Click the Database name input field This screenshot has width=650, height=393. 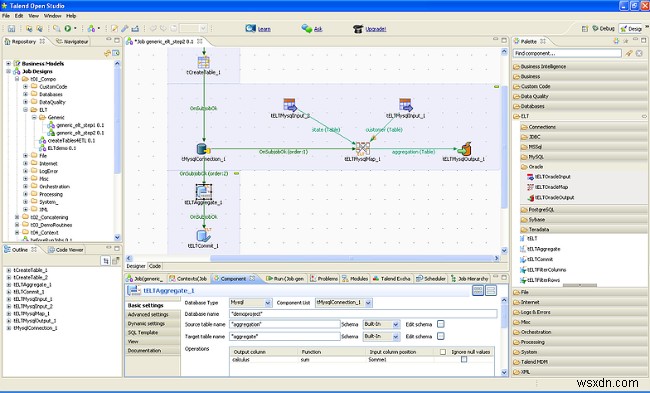(363, 314)
